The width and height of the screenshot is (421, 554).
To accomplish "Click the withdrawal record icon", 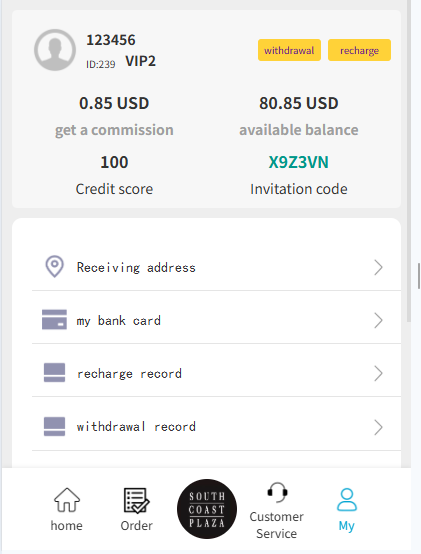I will 54,426.
